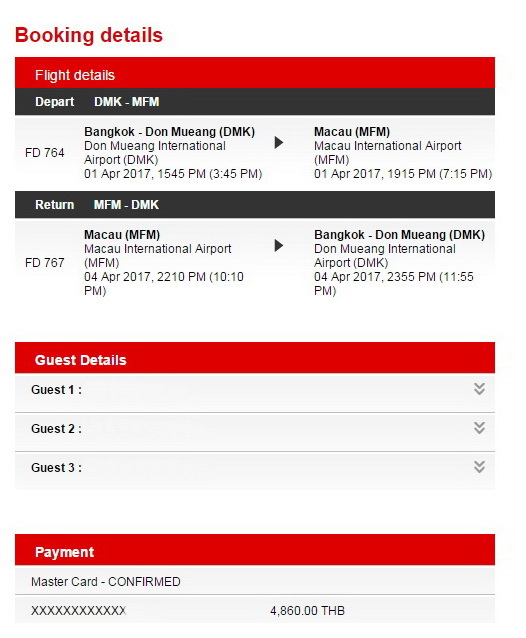Click the depart flight direction arrow icon

click(279, 143)
